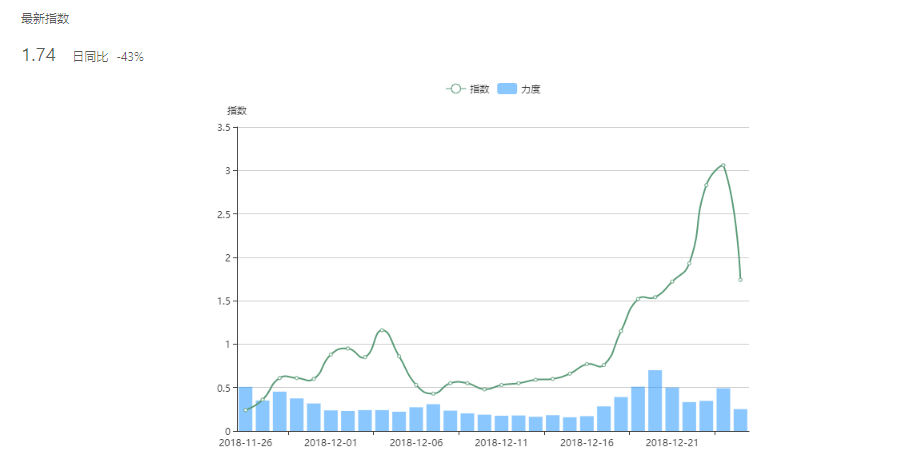Image resolution: width=921 pixels, height=475 pixels.
Task: Click the 2018-12-11 x-axis label
Action: [x=501, y=442]
